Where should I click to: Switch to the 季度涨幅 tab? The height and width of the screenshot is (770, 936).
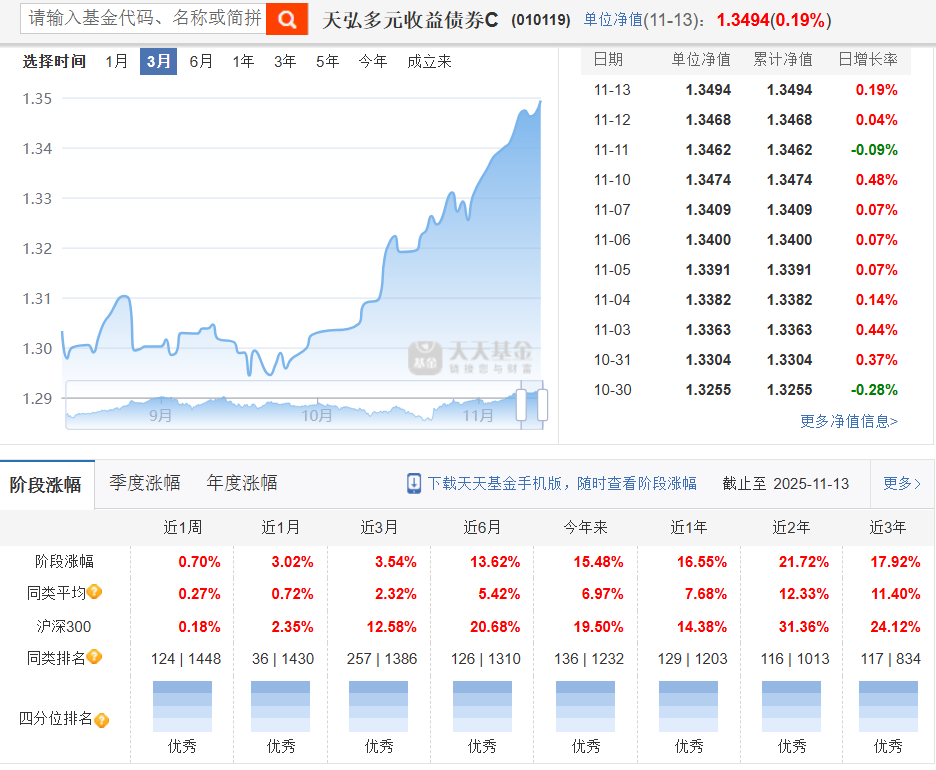coord(145,483)
